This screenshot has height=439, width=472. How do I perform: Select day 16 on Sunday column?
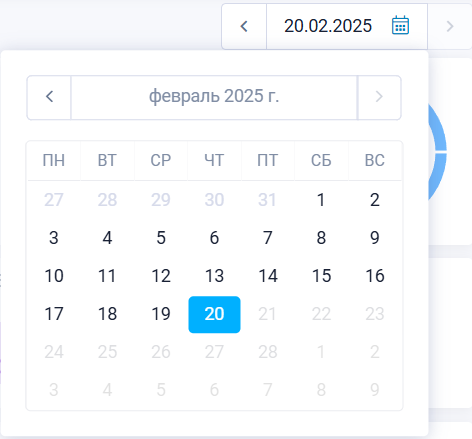tap(375, 276)
